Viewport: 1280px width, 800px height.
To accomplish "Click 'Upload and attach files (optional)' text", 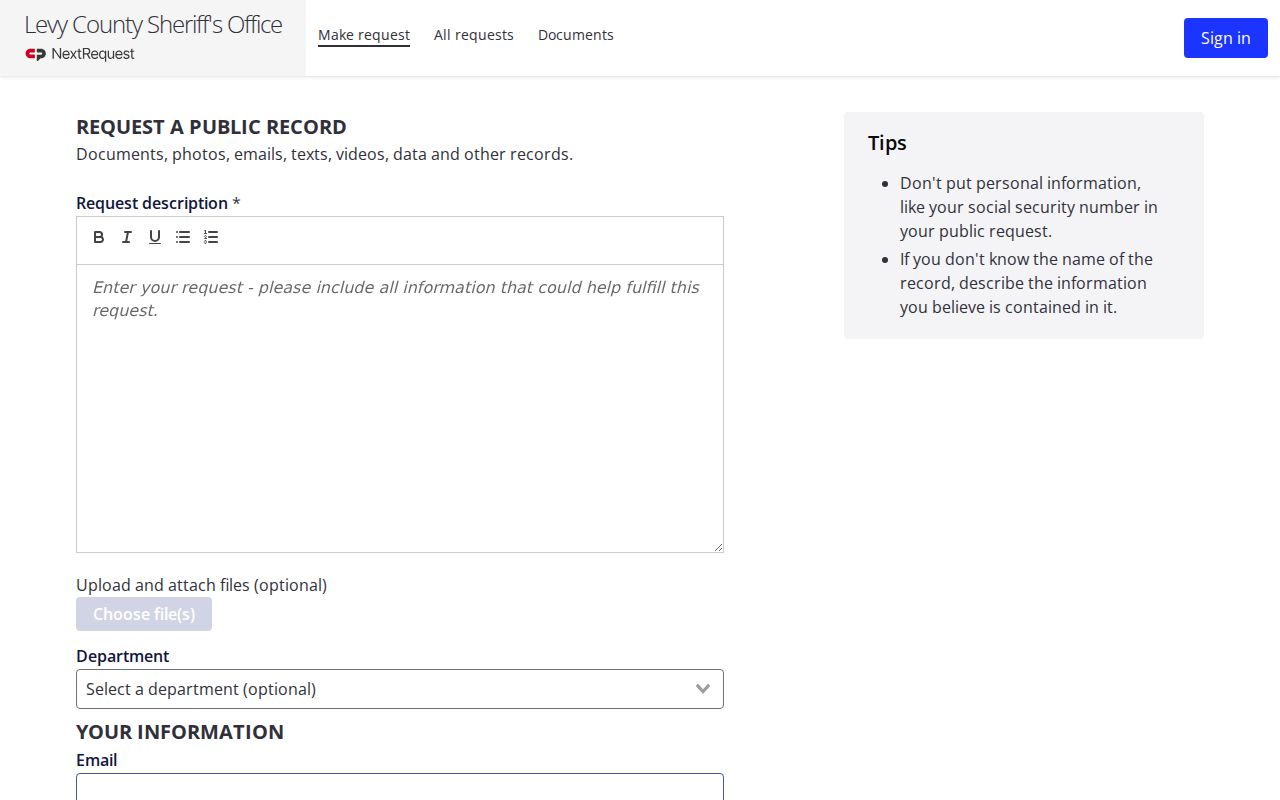I will click(202, 585).
